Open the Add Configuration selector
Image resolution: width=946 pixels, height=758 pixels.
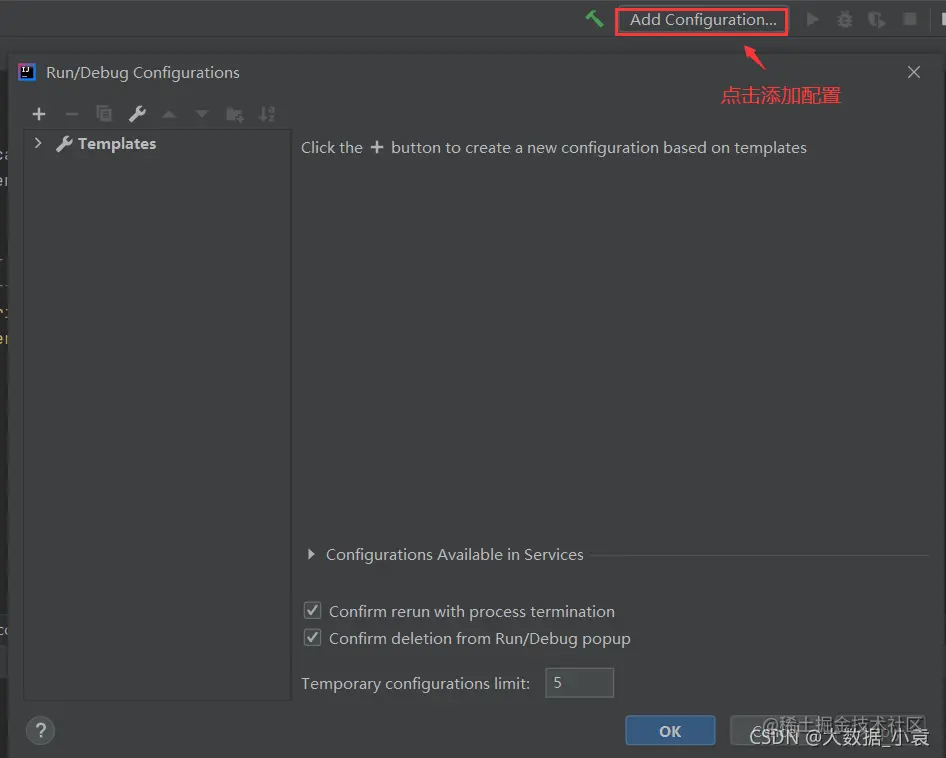pos(702,21)
